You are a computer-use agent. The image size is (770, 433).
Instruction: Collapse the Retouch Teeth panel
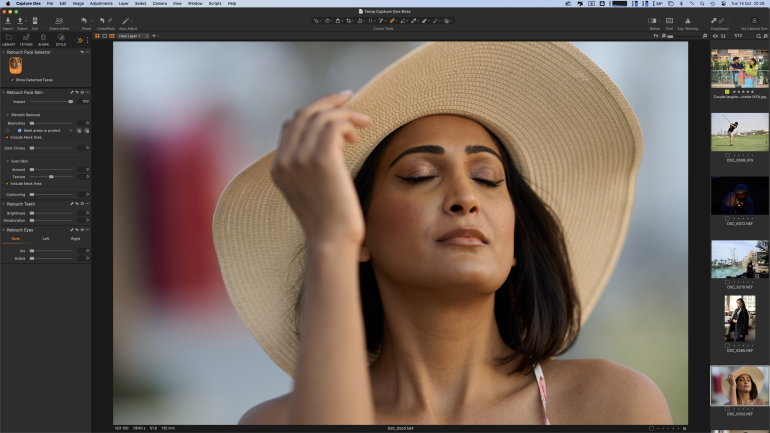[3, 204]
